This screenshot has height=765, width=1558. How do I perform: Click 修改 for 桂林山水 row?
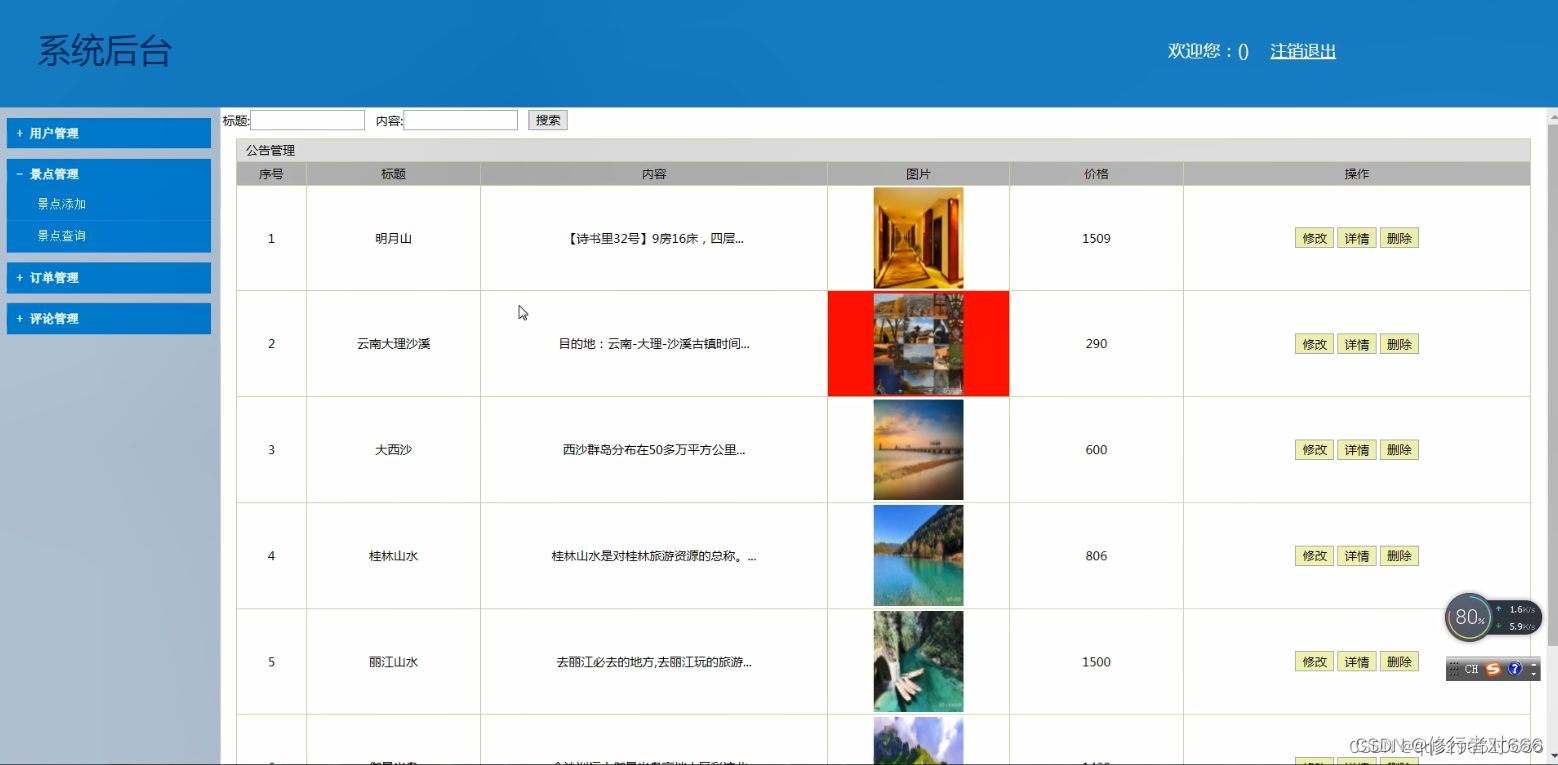[x=1314, y=556]
